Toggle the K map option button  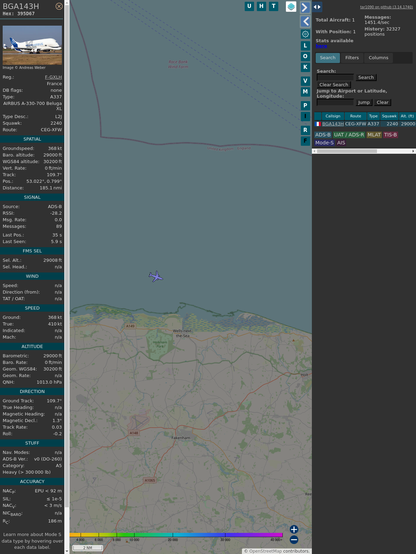point(305,67)
